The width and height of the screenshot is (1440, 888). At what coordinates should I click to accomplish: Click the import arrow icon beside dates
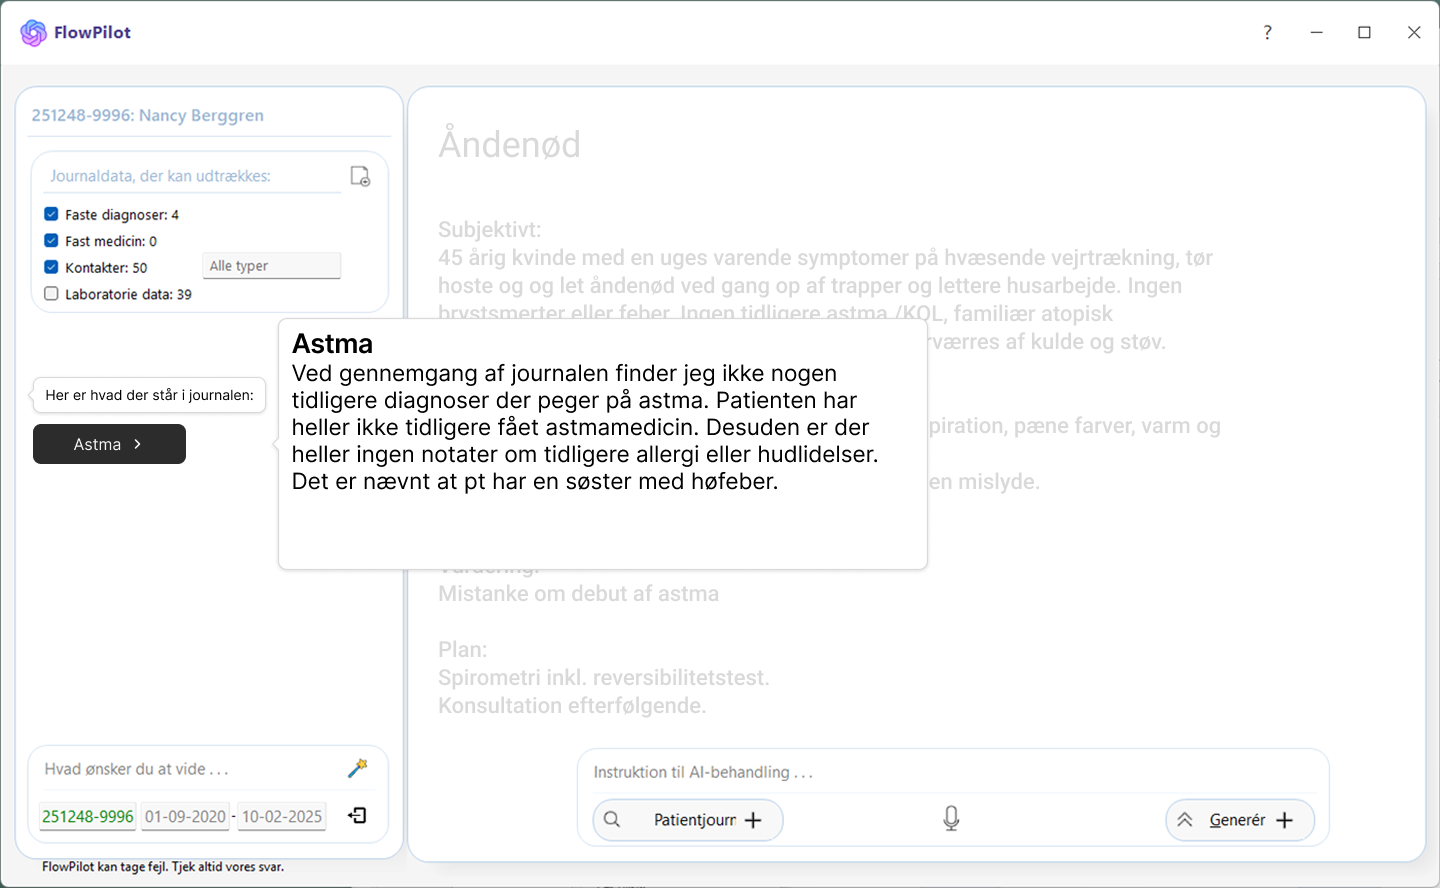point(357,816)
